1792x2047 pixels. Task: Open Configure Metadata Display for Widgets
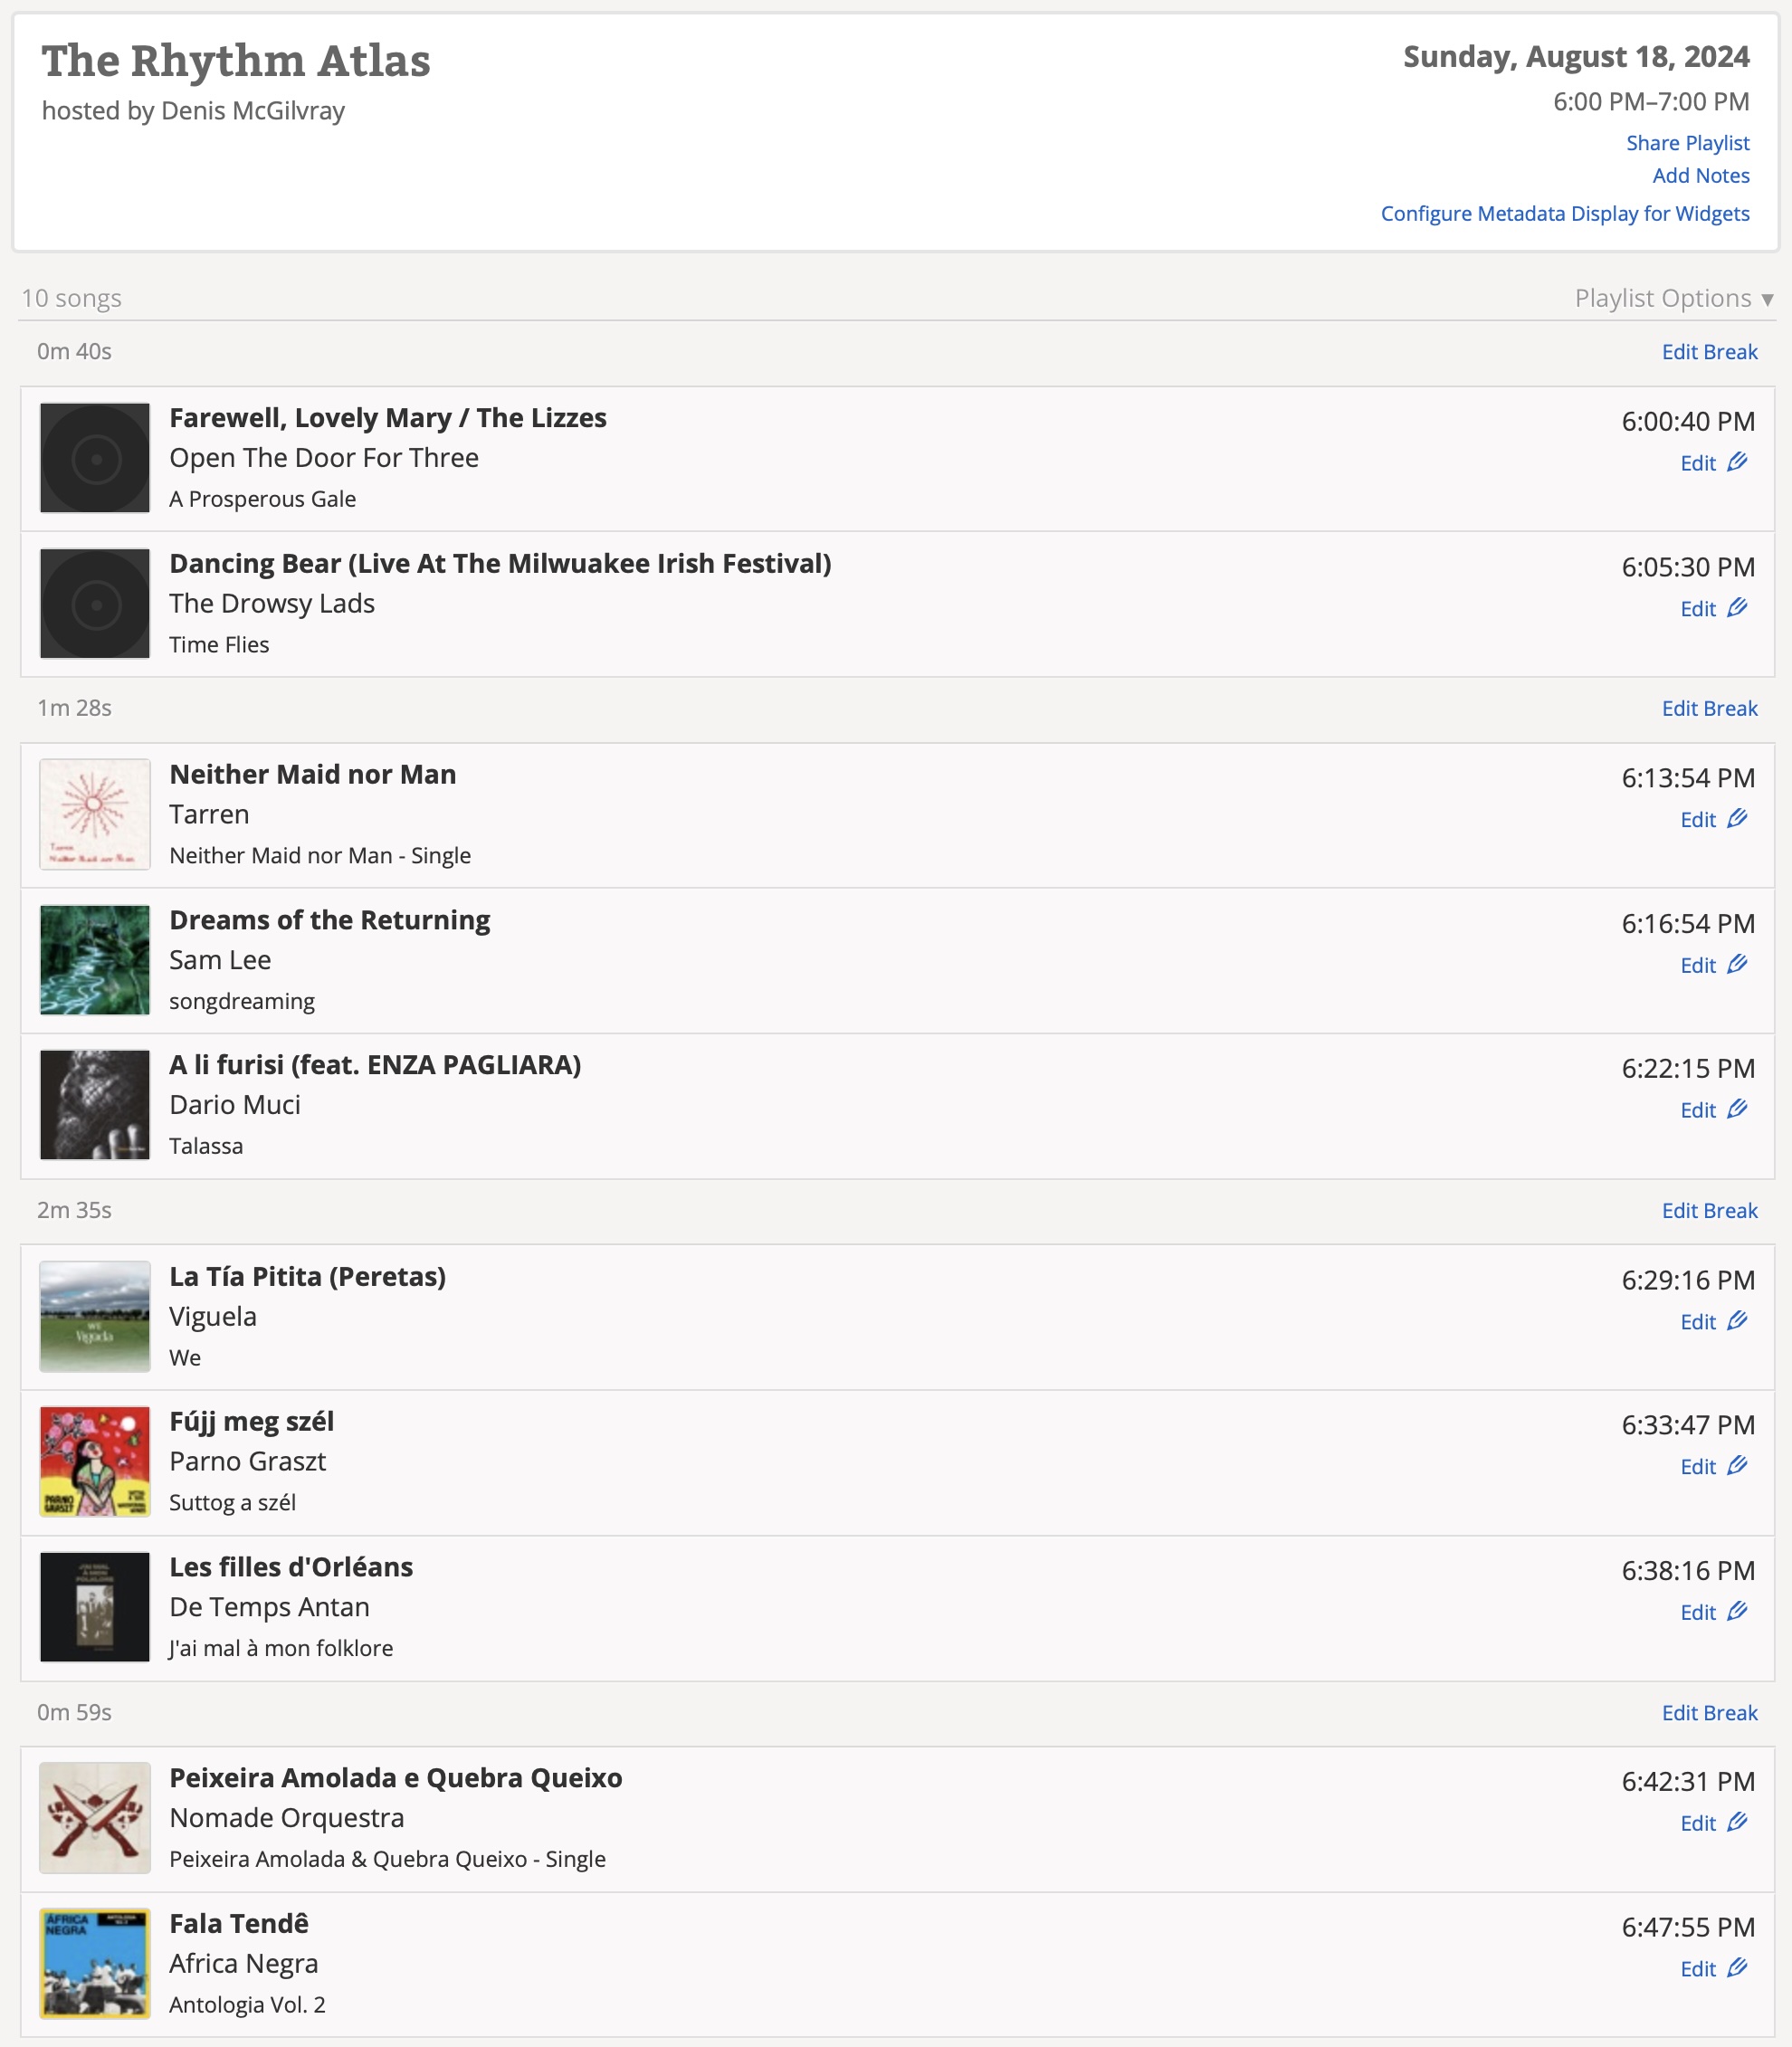[1564, 214]
